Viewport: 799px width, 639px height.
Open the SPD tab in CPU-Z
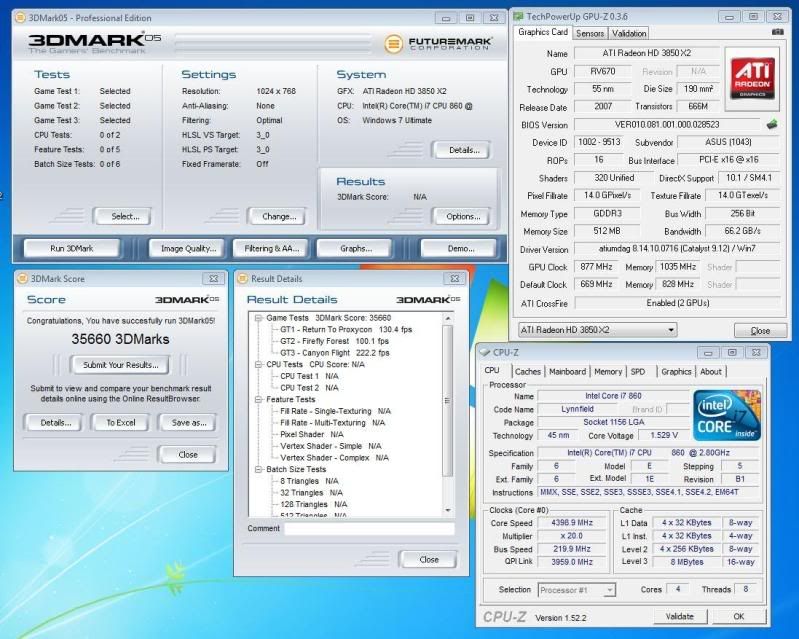[x=638, y=372]
